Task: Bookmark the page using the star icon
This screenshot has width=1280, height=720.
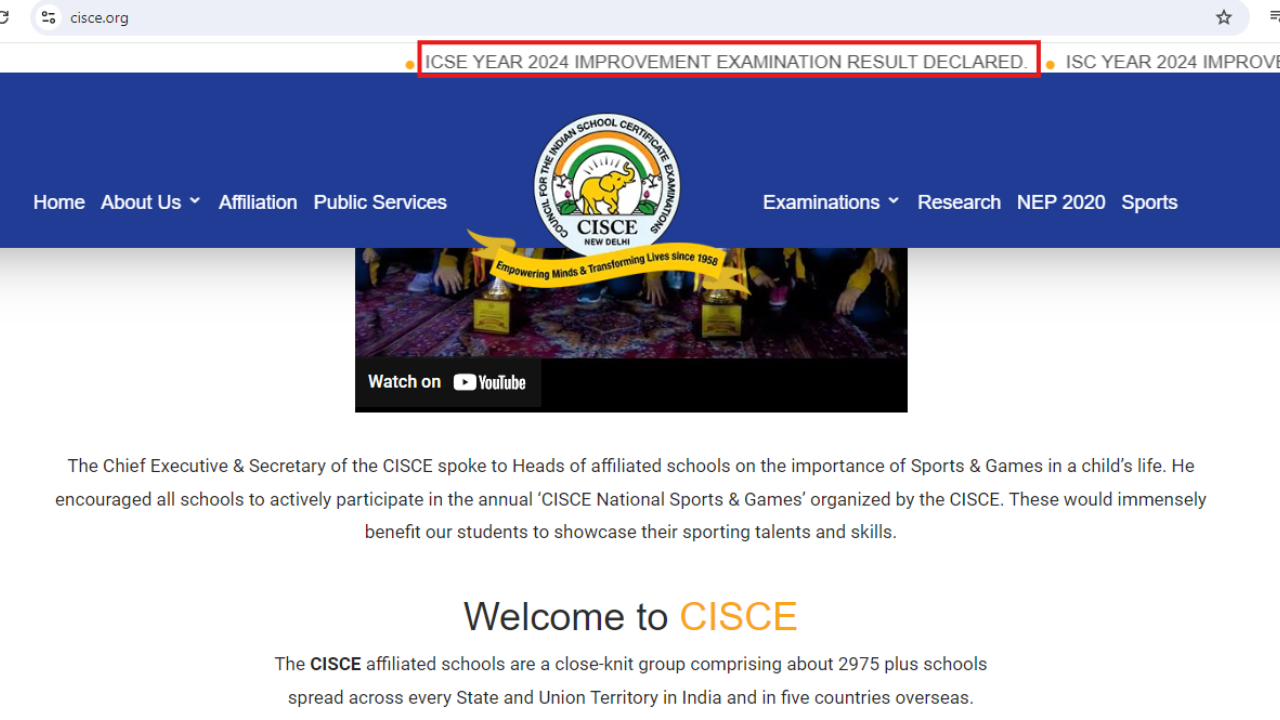Action: point(1224,16)
